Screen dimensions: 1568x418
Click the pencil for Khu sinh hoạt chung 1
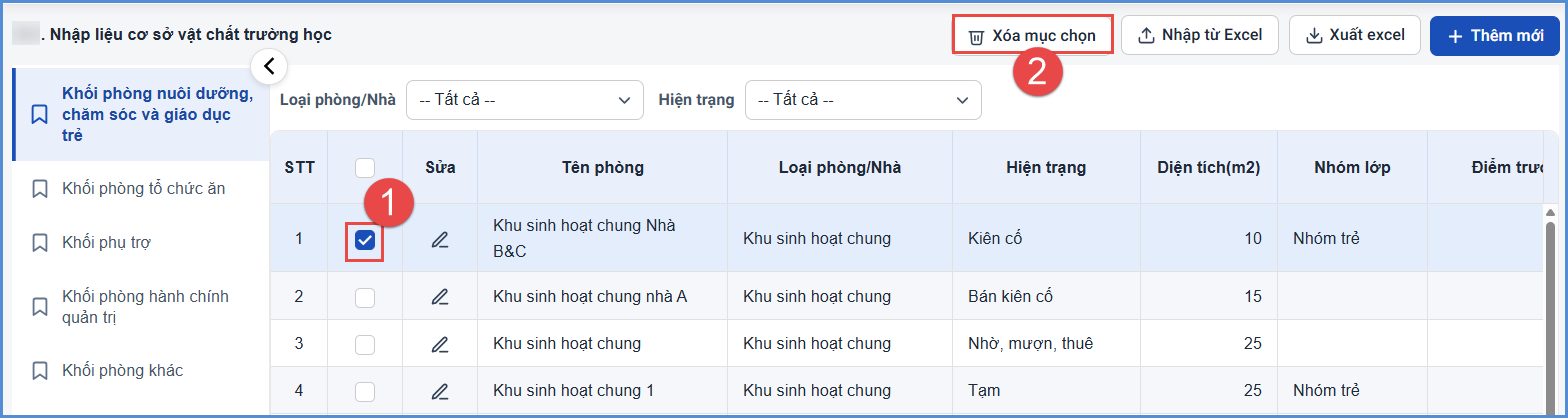[440, 391]
